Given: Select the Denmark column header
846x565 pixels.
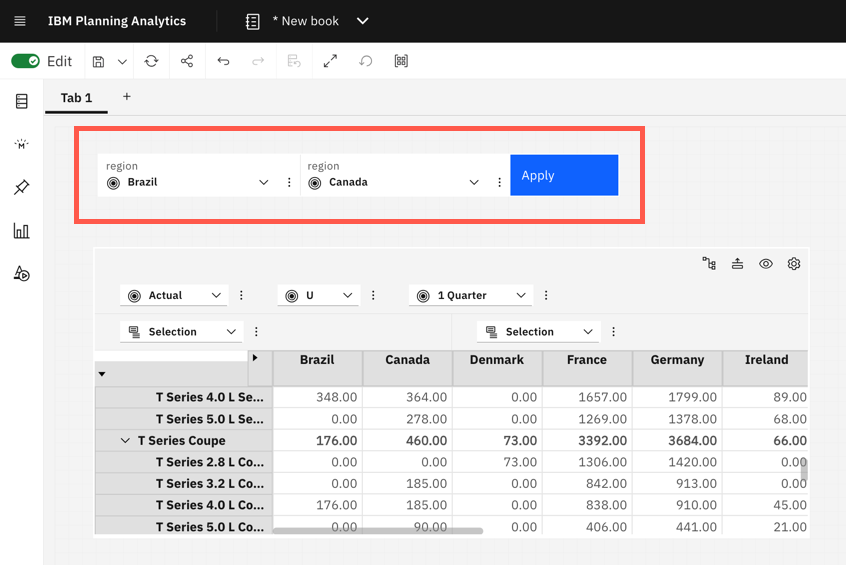Looking at the screenshot, I should [x=497, y=369].
